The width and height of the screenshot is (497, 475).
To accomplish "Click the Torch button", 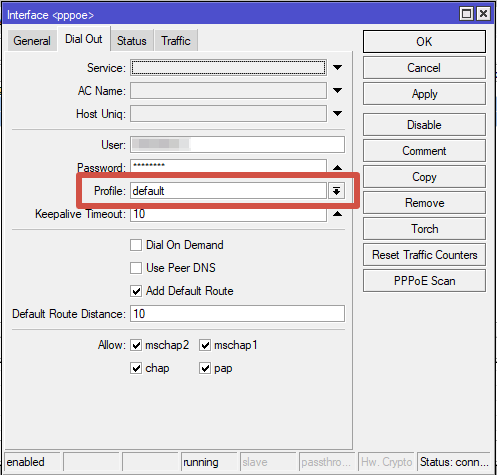I will 424,229.
